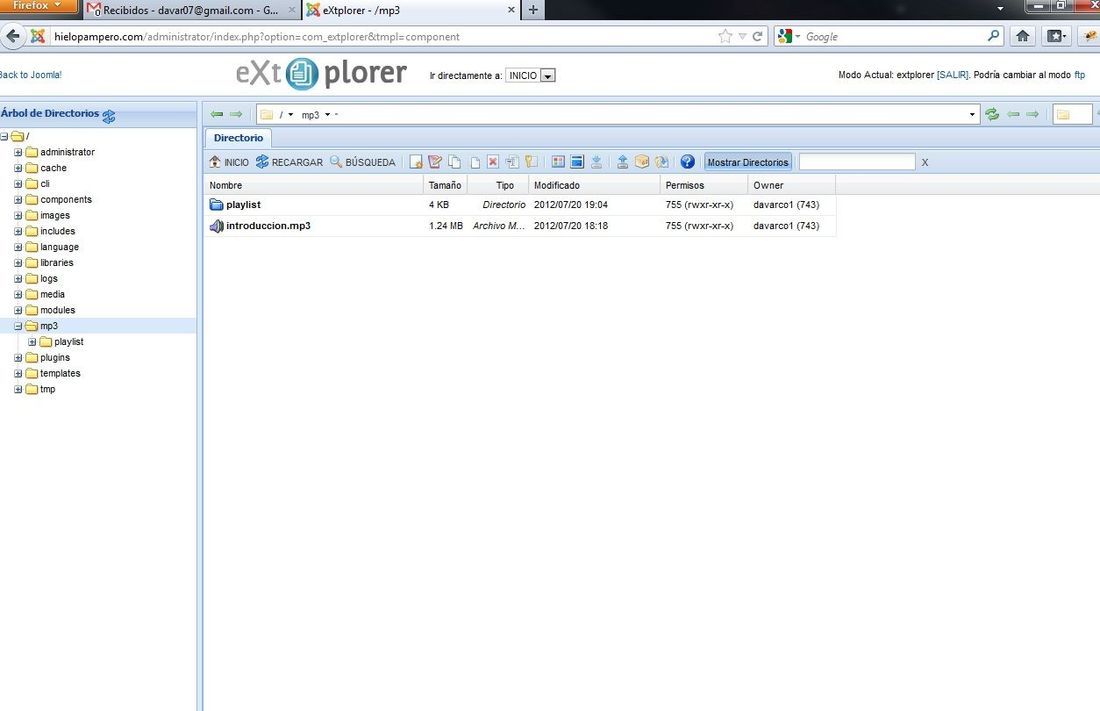The width and height of the screenshot is (1100, 711).
Task: Select the templates folder in tree
Action: [x=60, y=373]
